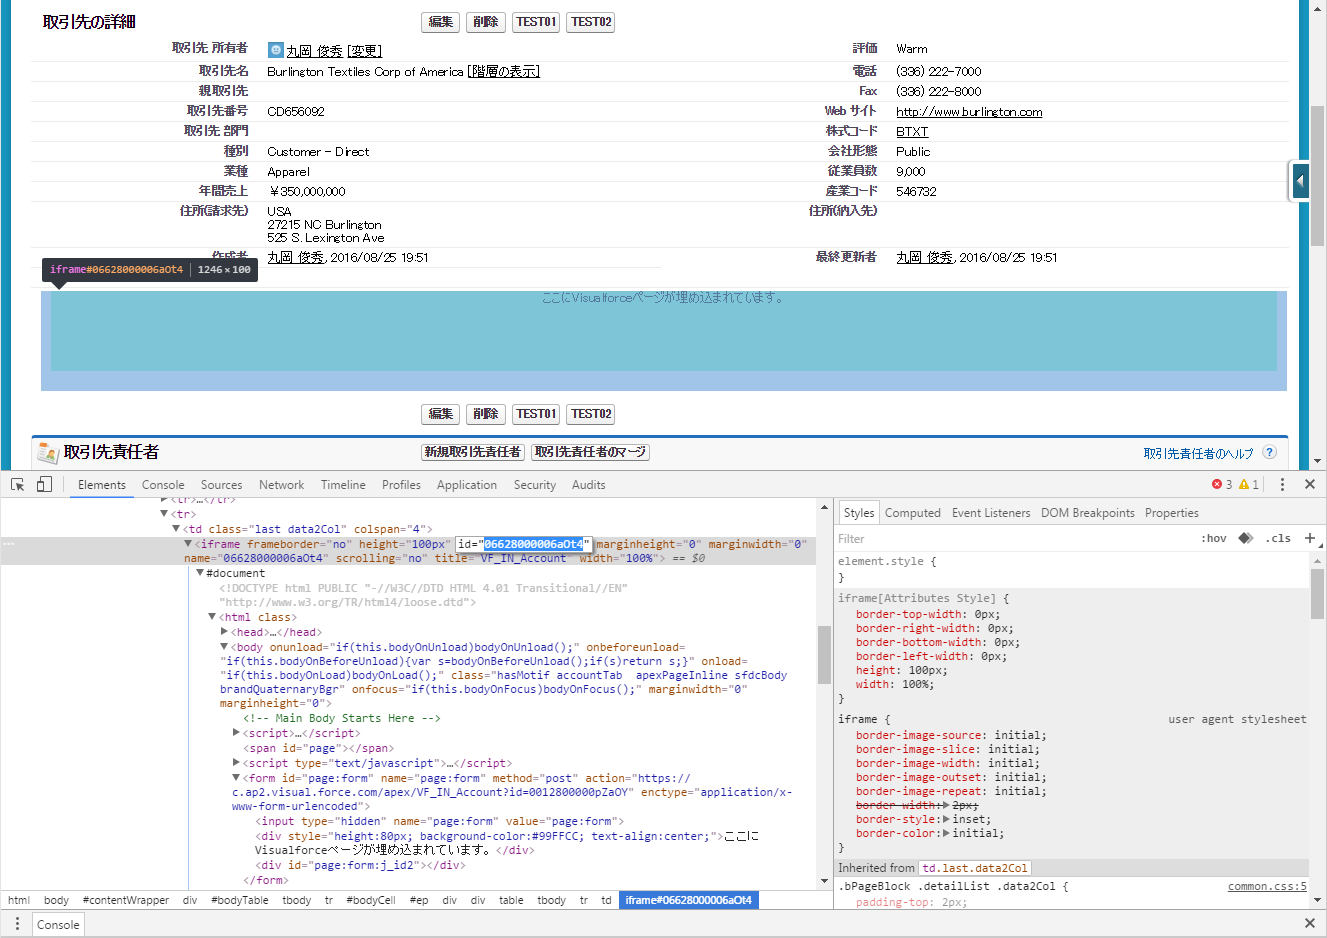Click 編集 button beside 取引先の詳細 heading
1327x938 pixels.
440,22
